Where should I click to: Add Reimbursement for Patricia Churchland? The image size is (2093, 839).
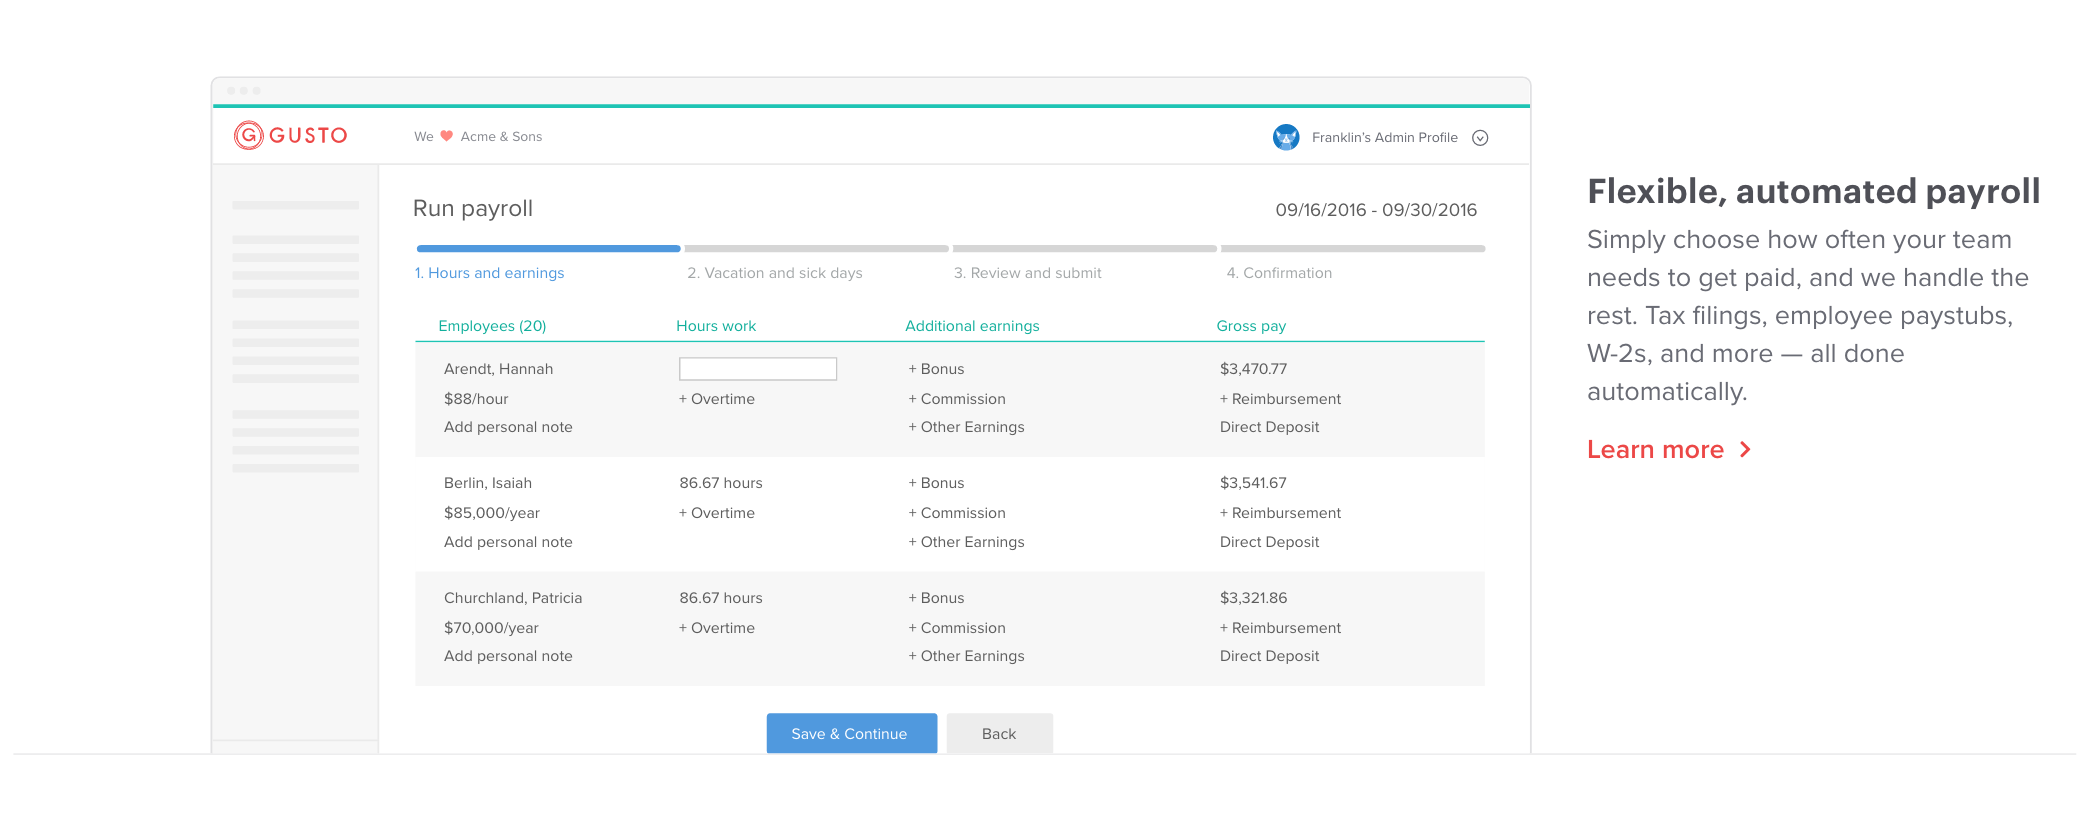click(x=1280, y=628)
